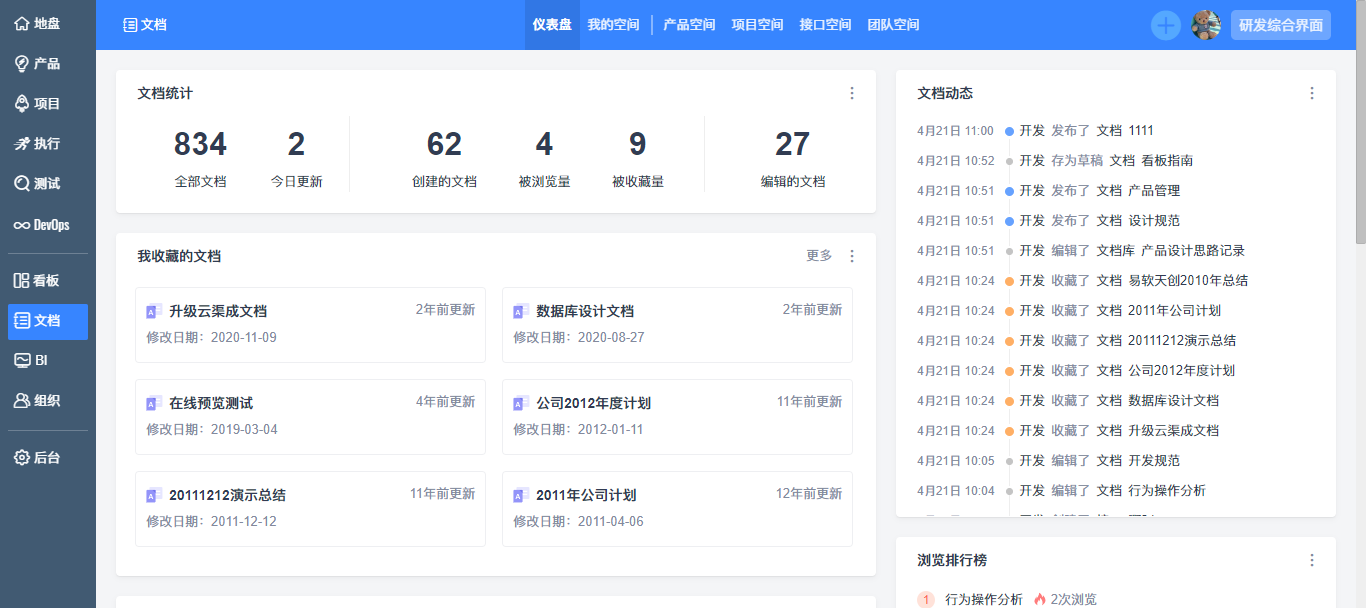Open the options menu of 文档动态 panel
The height and width of the screenshot is (608, 1366).
coord(1312,93)
